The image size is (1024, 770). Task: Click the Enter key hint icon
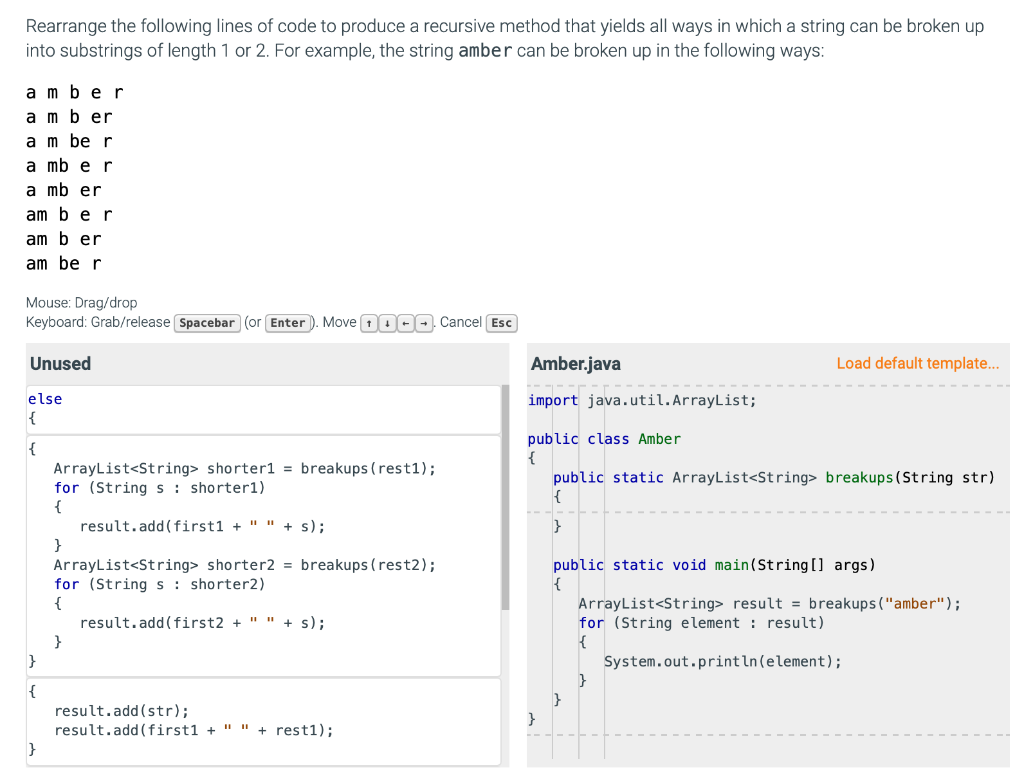288,322
